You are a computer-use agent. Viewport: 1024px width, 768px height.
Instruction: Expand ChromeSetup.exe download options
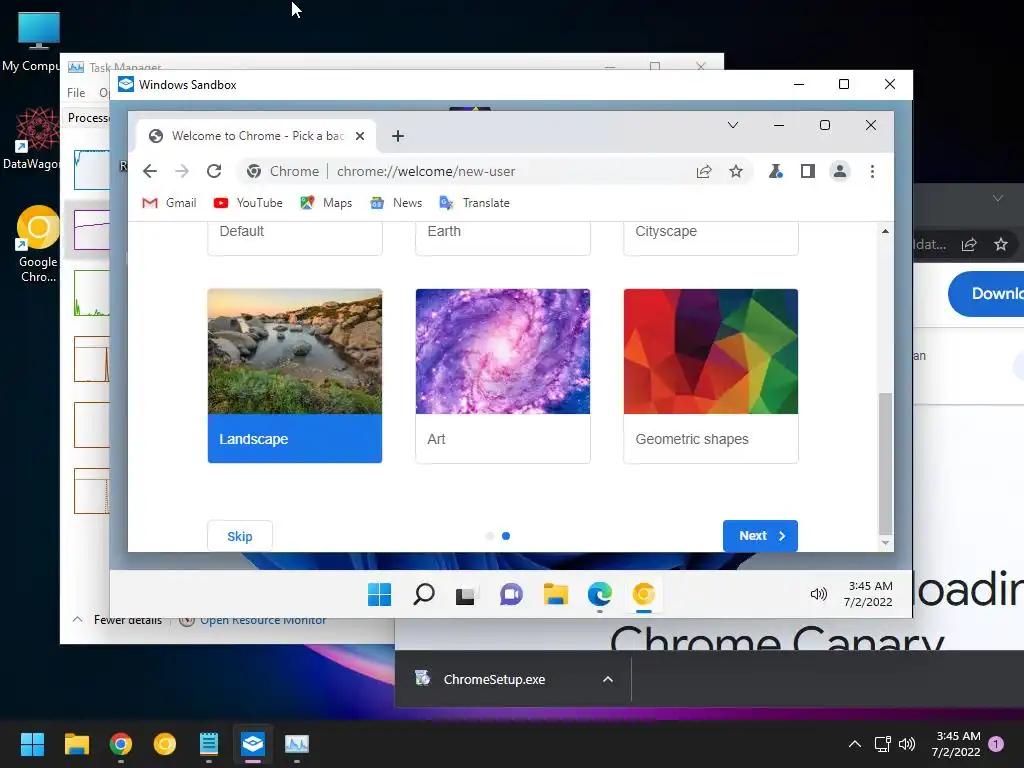click(607, 679)
